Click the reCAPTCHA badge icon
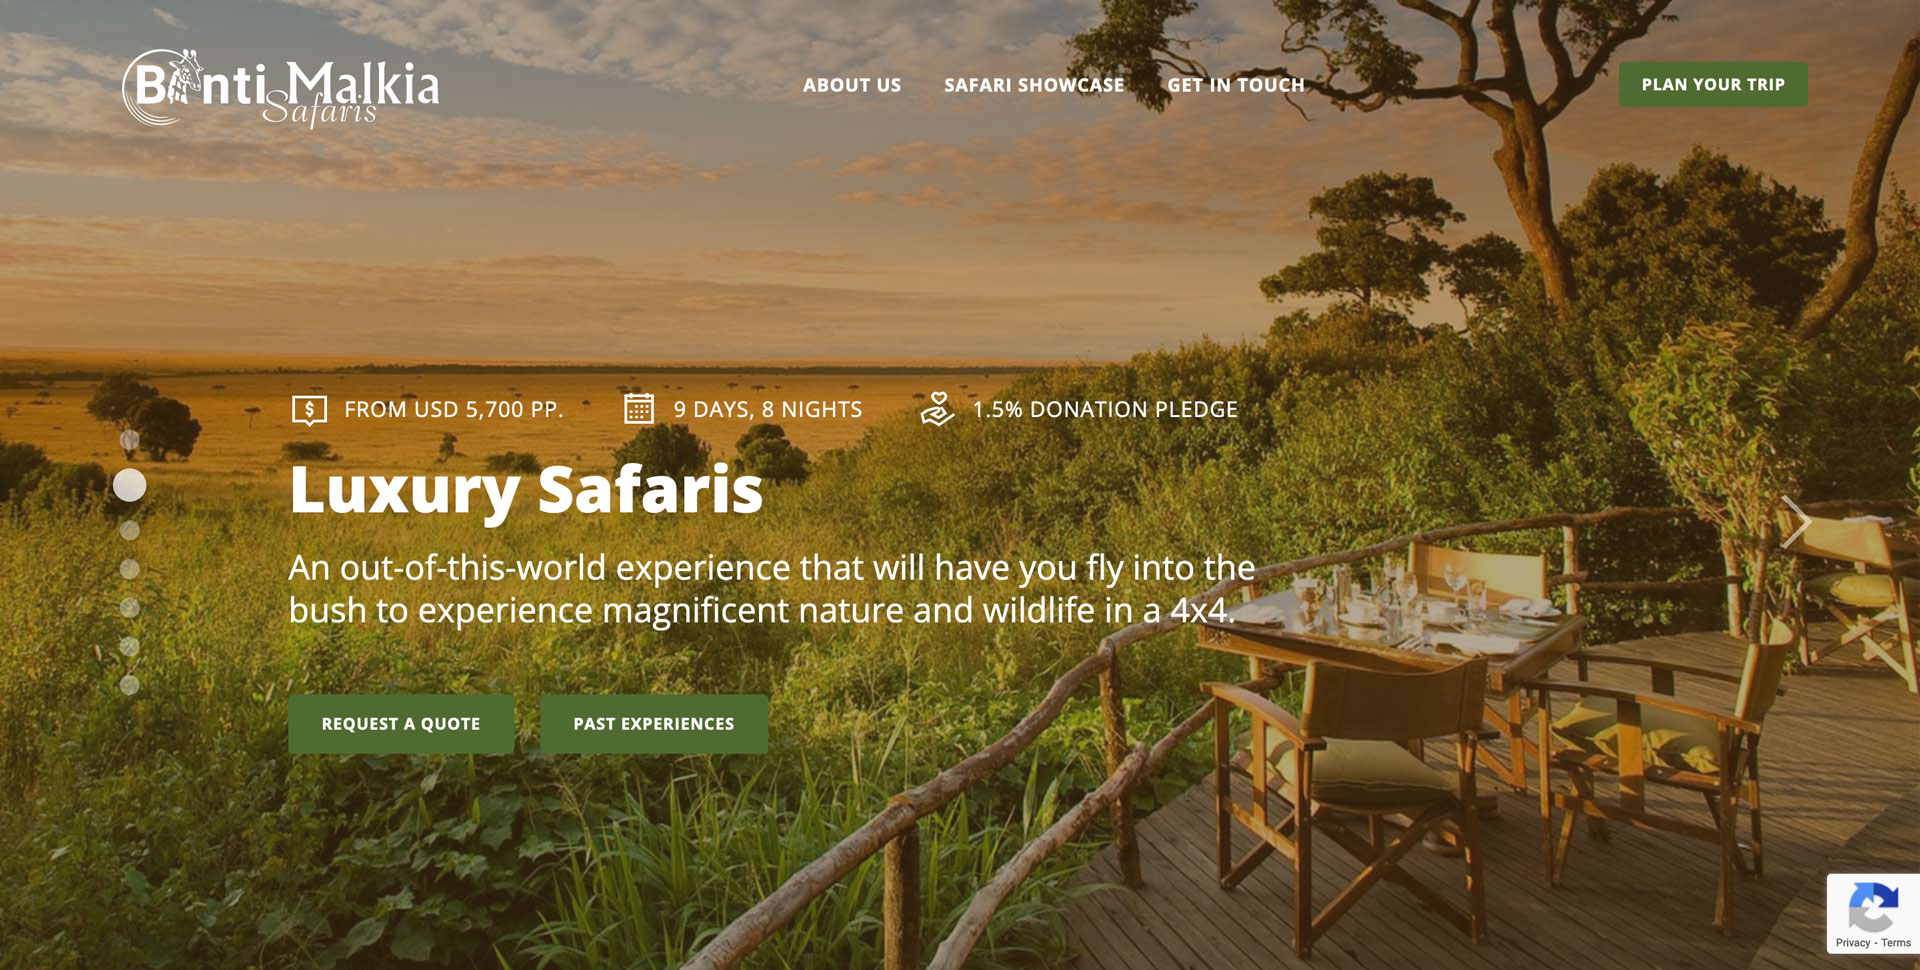 coord(1873,907)
